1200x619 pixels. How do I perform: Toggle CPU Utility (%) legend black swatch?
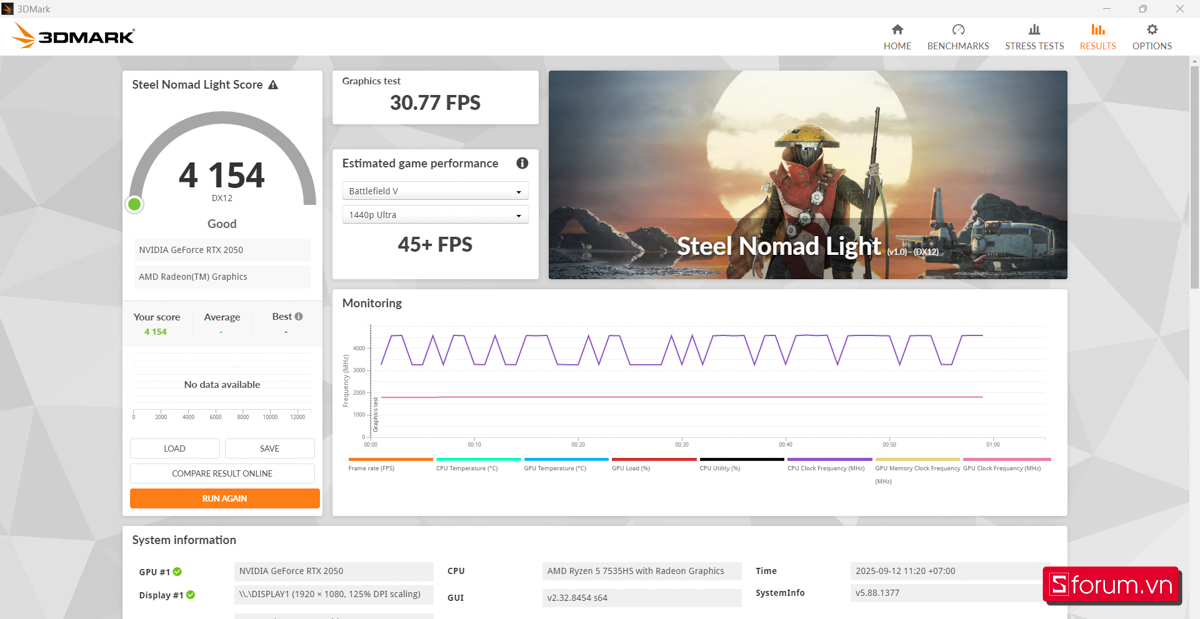(742, 459)
